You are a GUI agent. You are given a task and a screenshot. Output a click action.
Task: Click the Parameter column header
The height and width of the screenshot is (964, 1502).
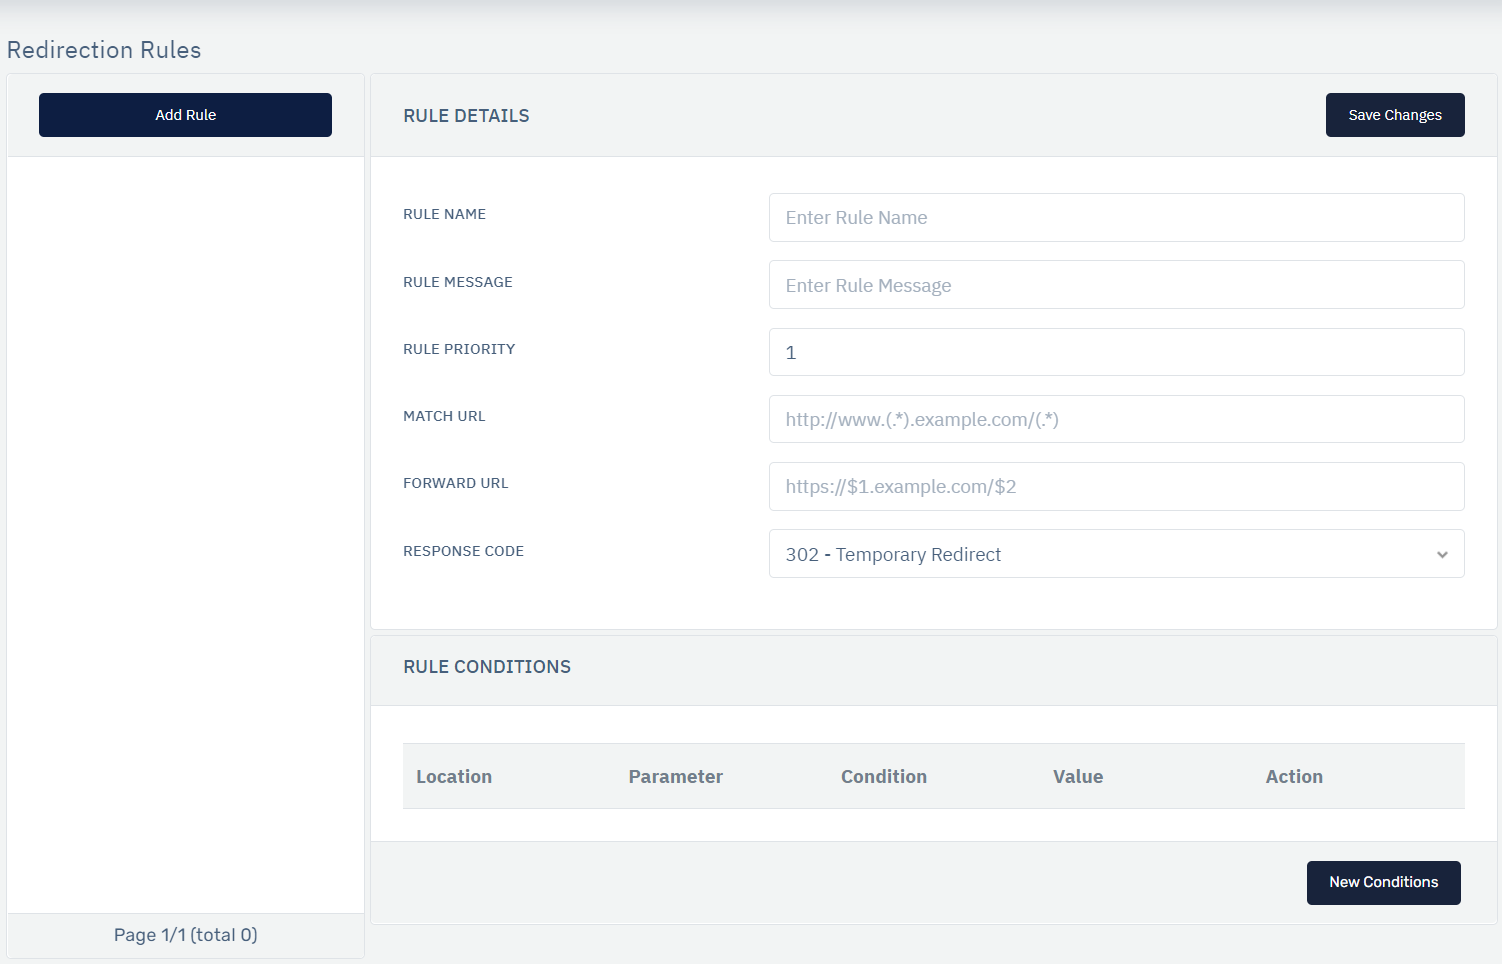tap(675, 777)
